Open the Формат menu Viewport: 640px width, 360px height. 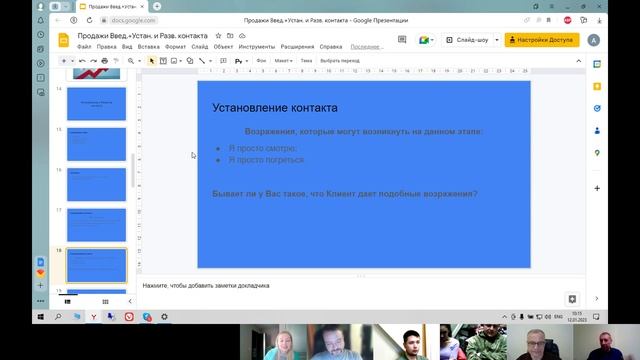point(176,47)
